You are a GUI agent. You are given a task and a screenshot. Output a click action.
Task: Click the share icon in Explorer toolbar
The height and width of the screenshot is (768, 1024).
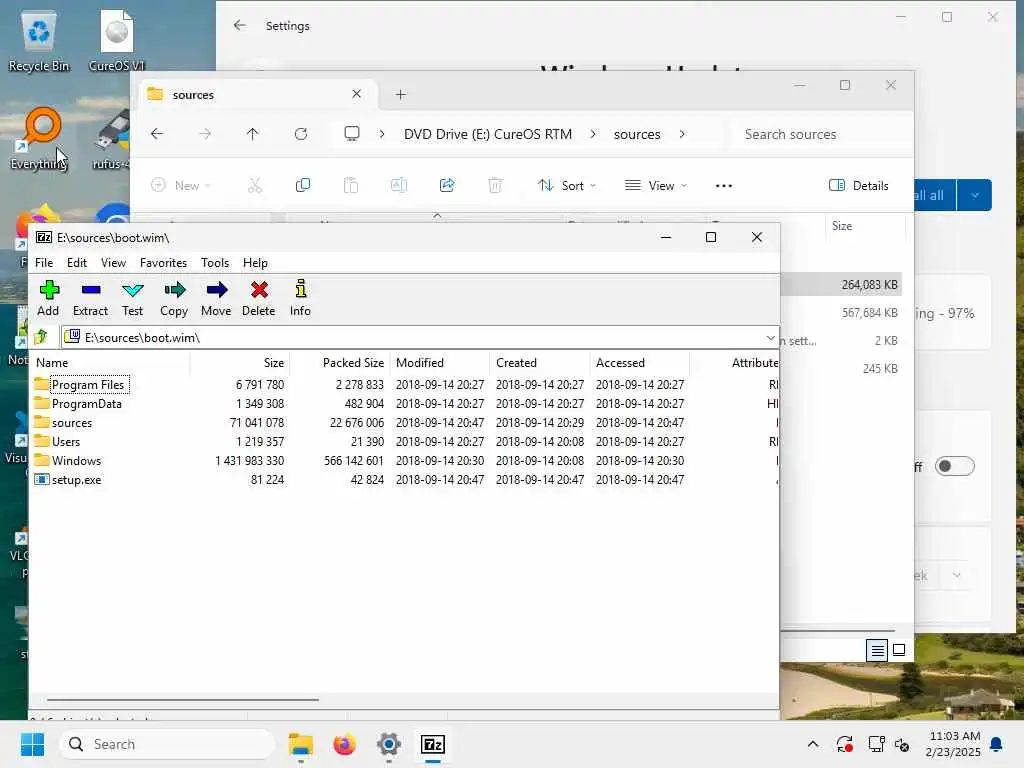pyautogui.click(x=447, y=185)
